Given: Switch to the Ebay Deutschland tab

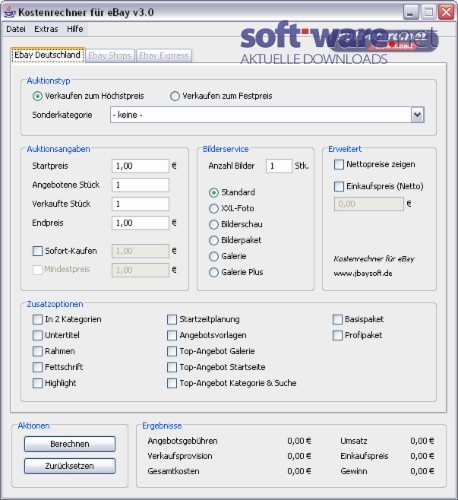Looking at the screenshot, I should click(47, 55).
